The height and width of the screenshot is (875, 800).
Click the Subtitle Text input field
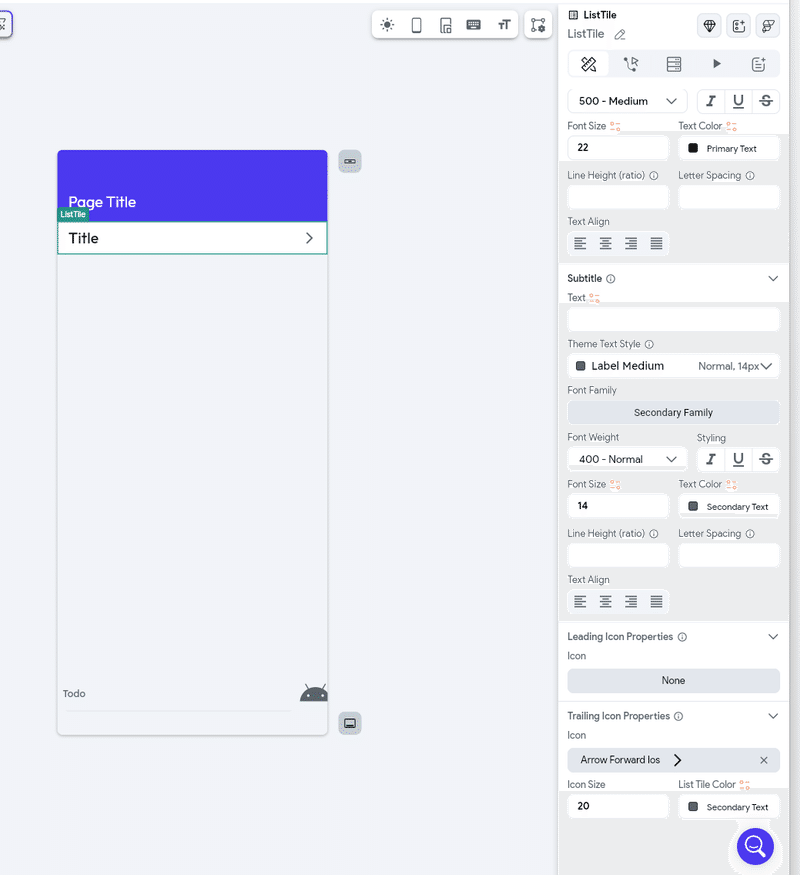[673, 320]
